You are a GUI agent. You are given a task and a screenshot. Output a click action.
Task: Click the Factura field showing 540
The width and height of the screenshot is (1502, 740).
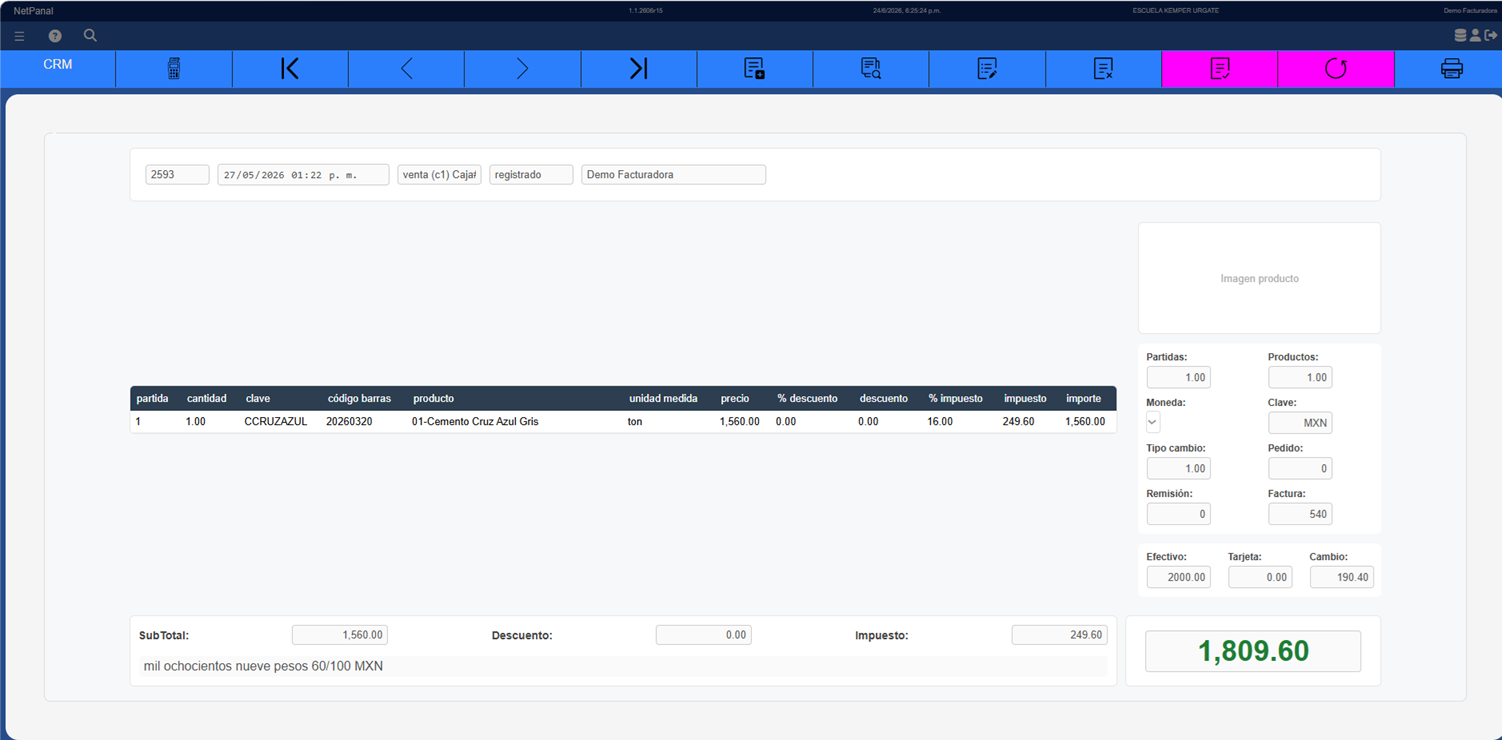(1300, 514)
